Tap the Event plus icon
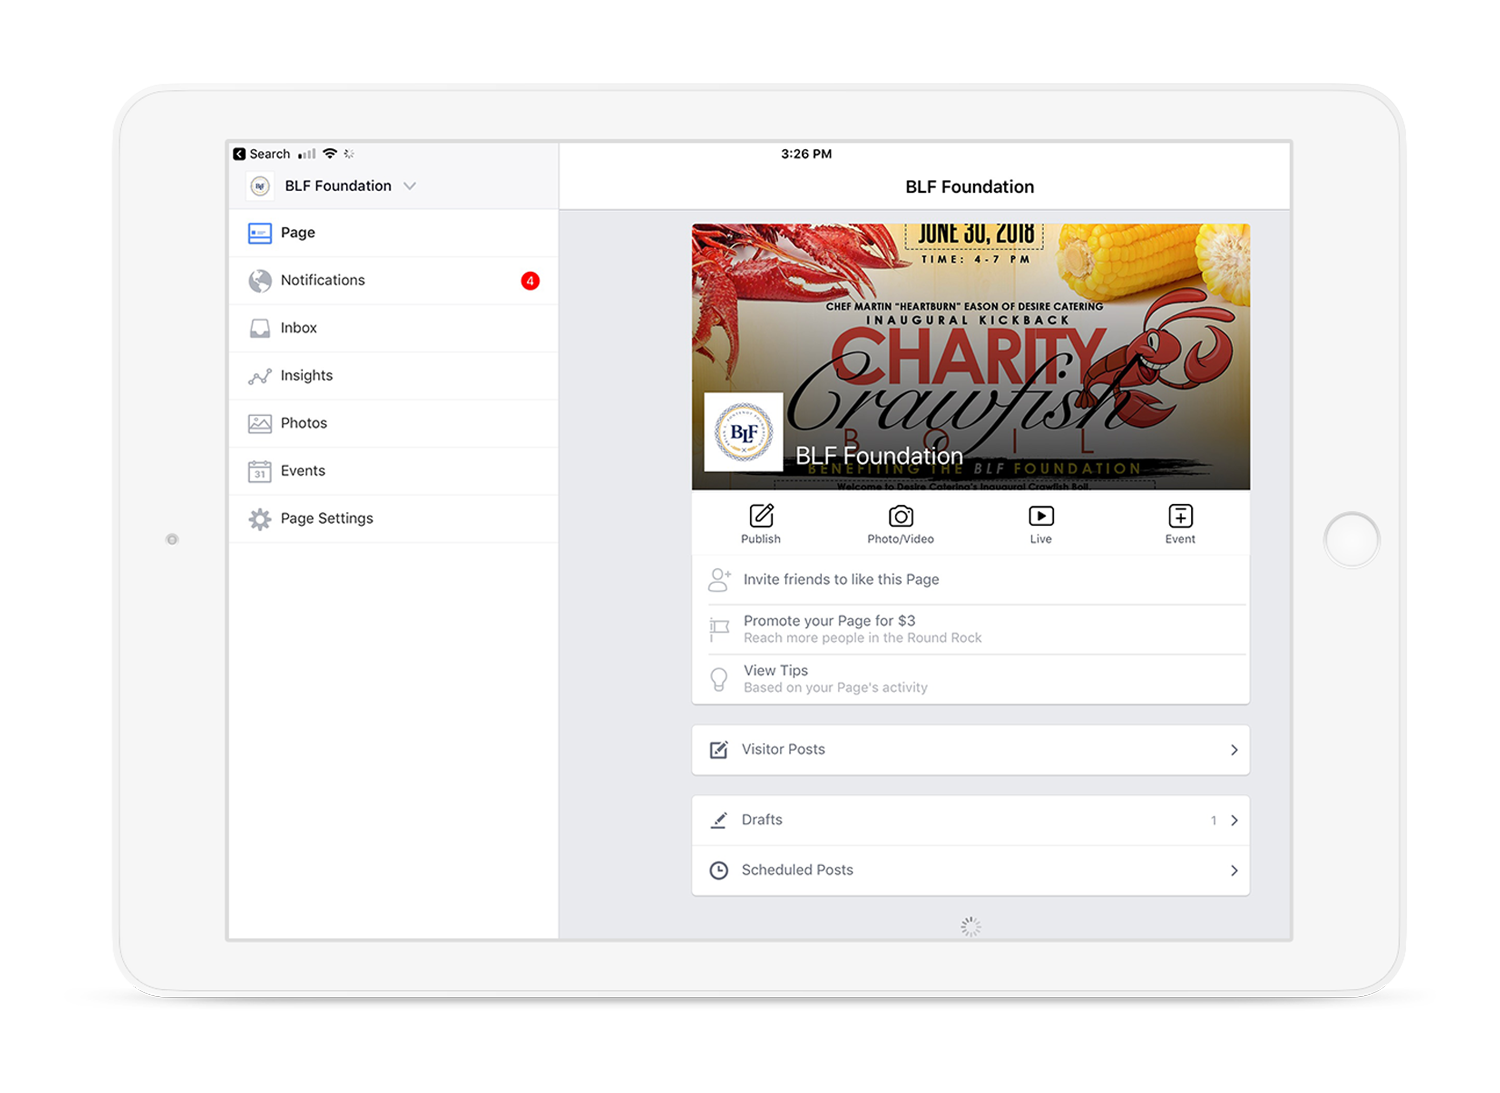1500x1093 pixels. tap(1180, 516)
